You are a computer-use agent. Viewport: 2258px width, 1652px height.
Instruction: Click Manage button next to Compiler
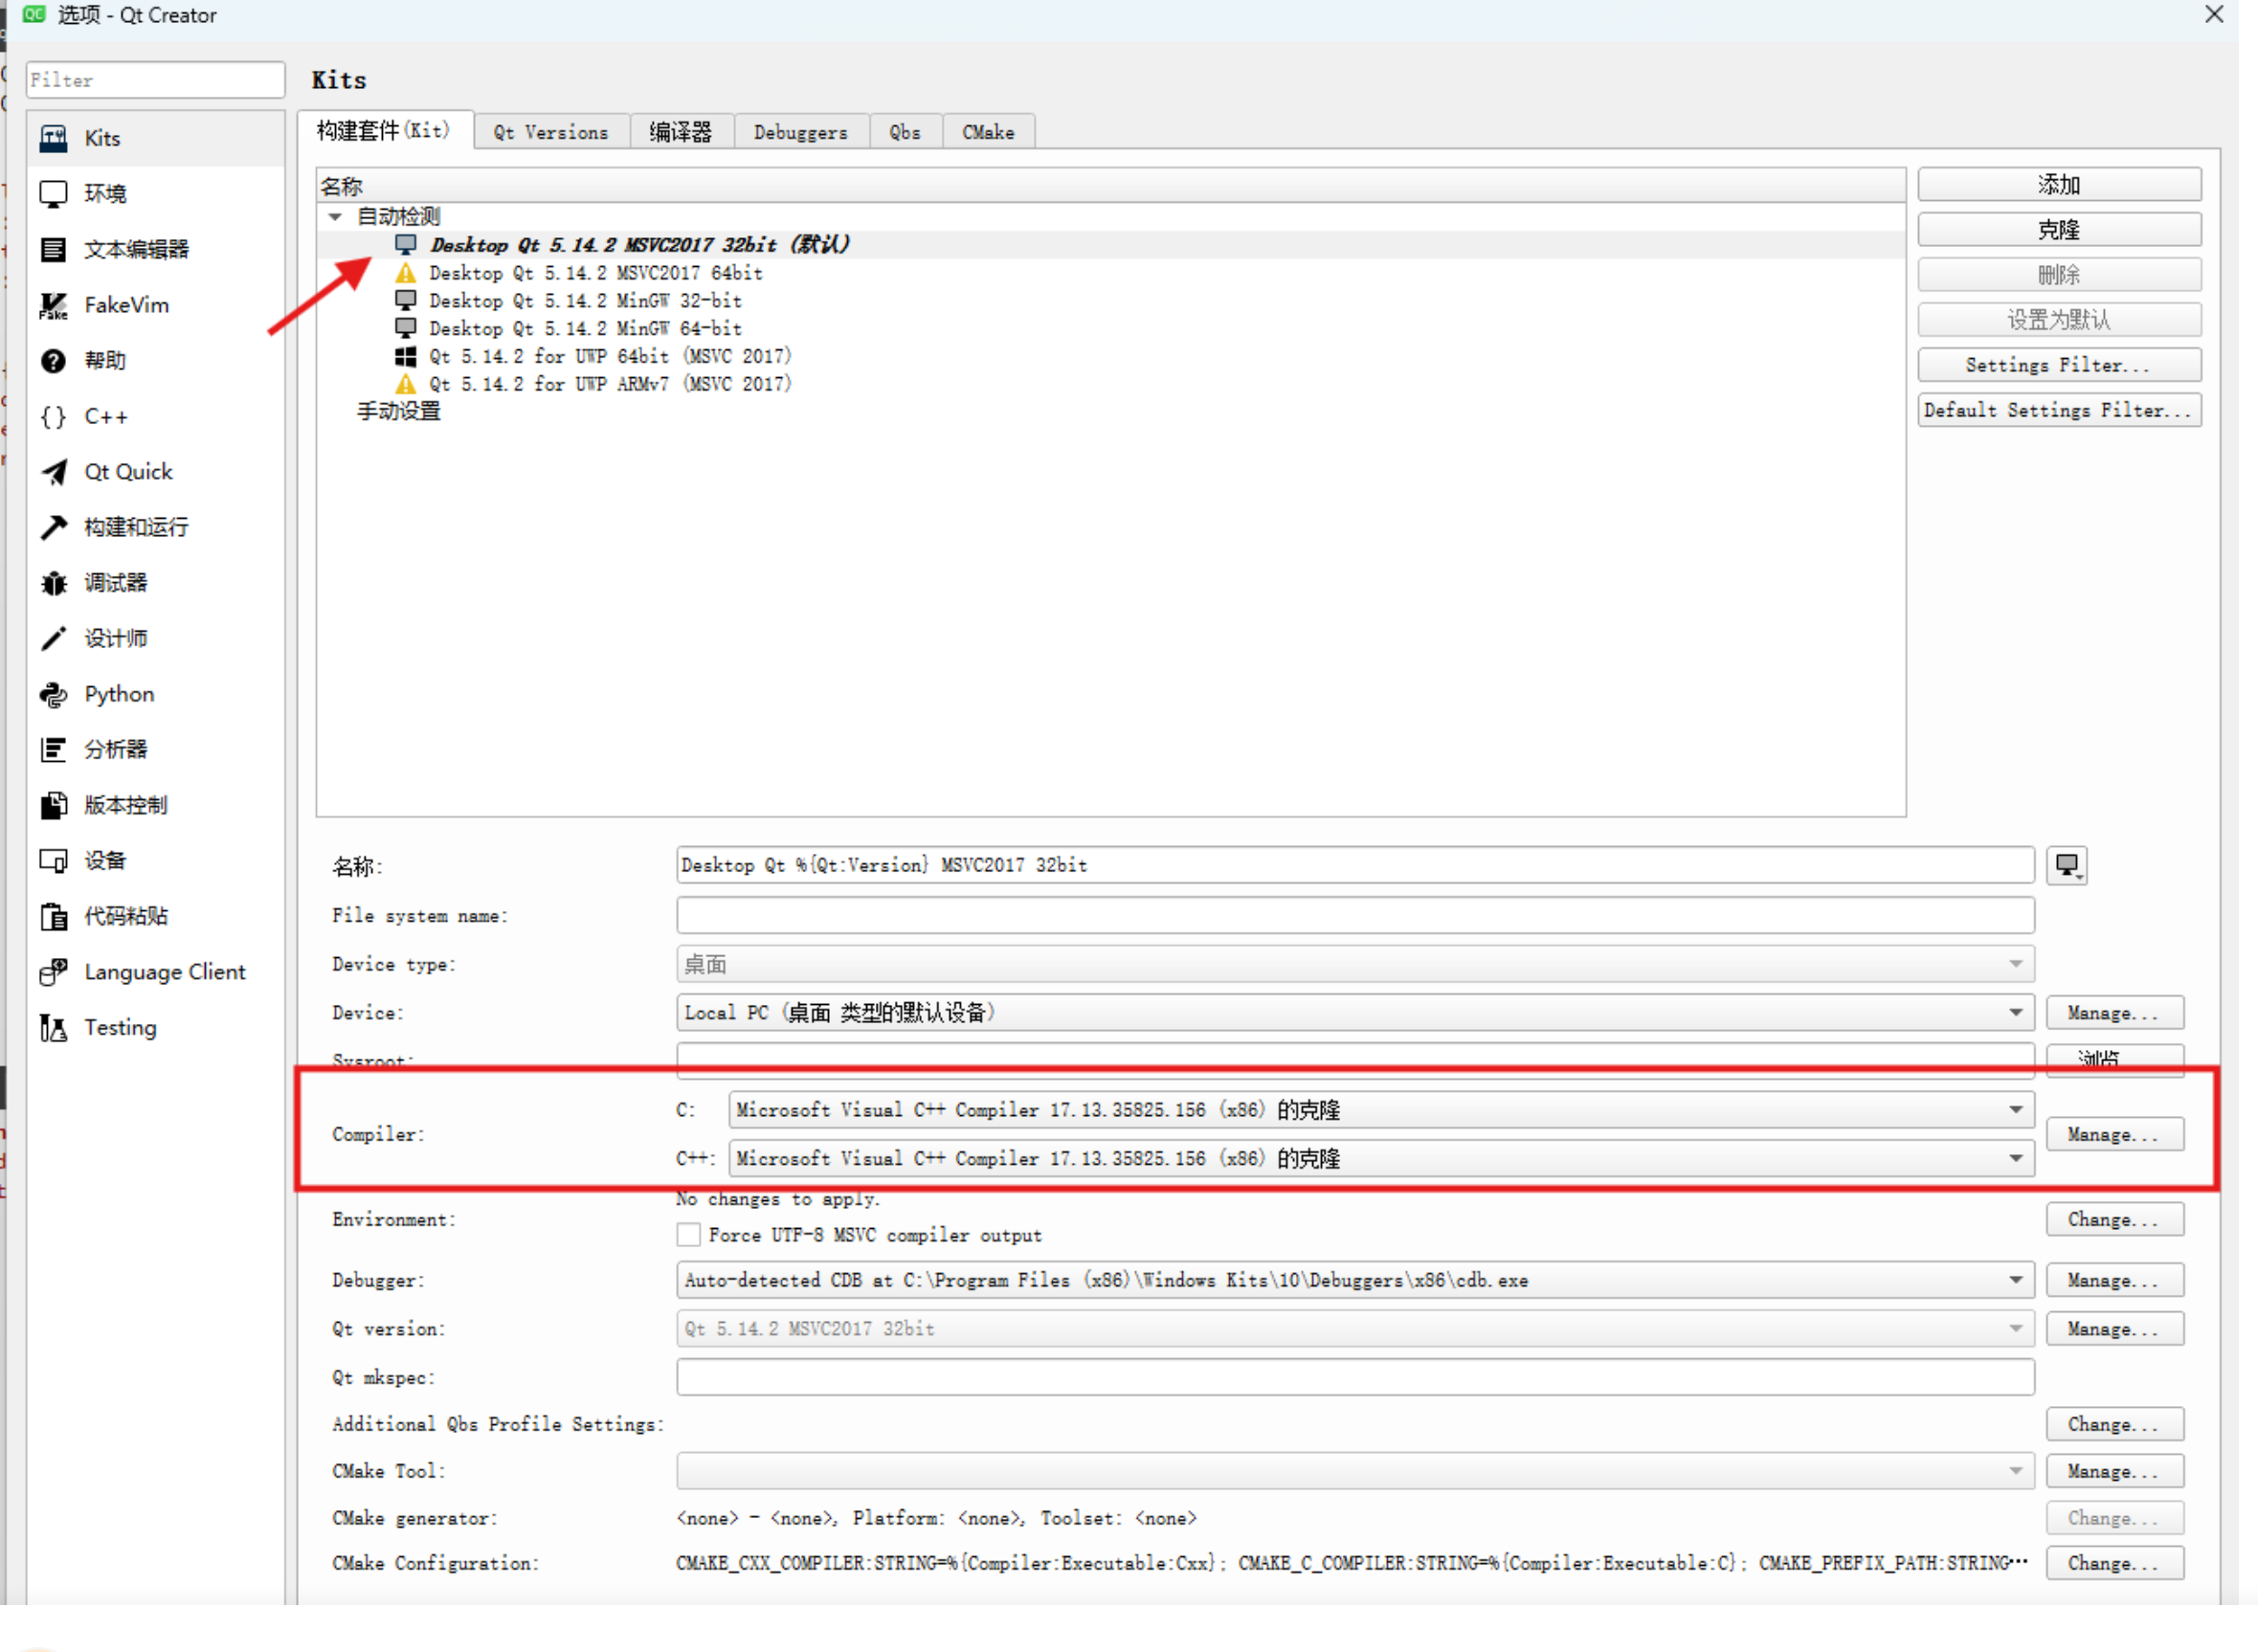pos(2113,1135)
